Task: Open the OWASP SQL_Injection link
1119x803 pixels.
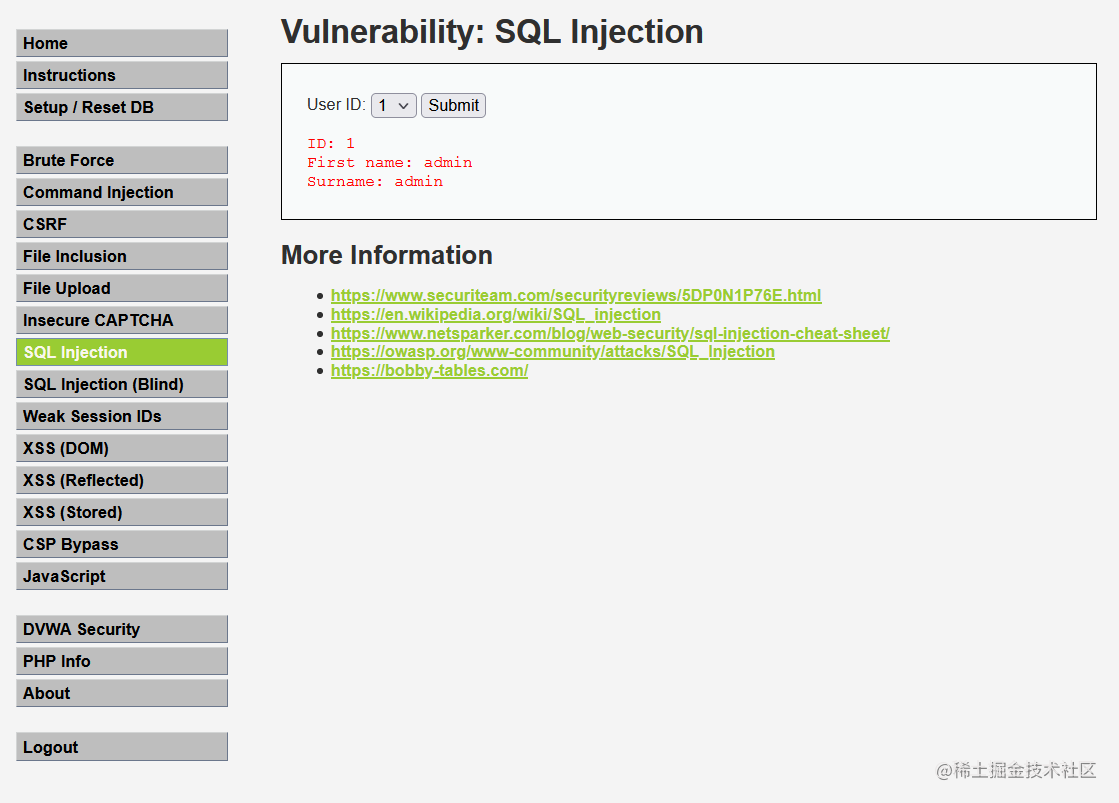Action: pyautogui.click(x=552, y=352)
